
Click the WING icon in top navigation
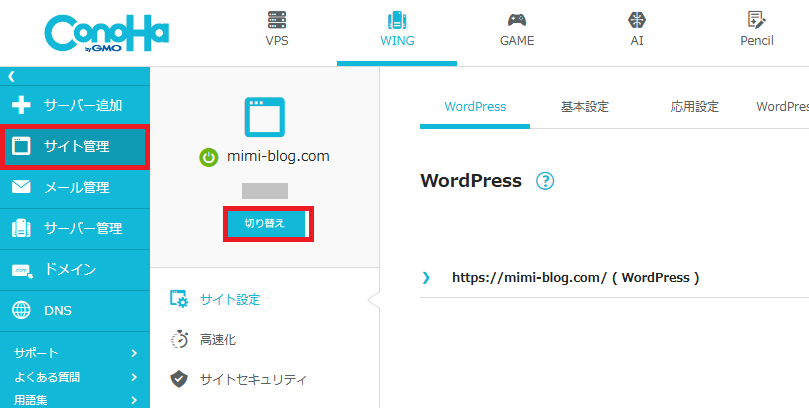click(x=397, y=20)
